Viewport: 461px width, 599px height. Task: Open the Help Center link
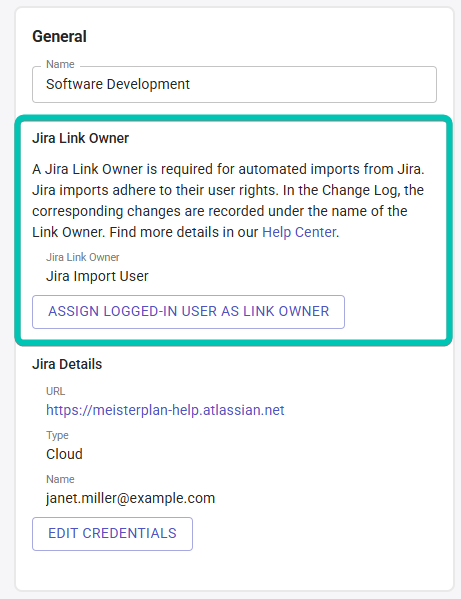coord(299,232)
